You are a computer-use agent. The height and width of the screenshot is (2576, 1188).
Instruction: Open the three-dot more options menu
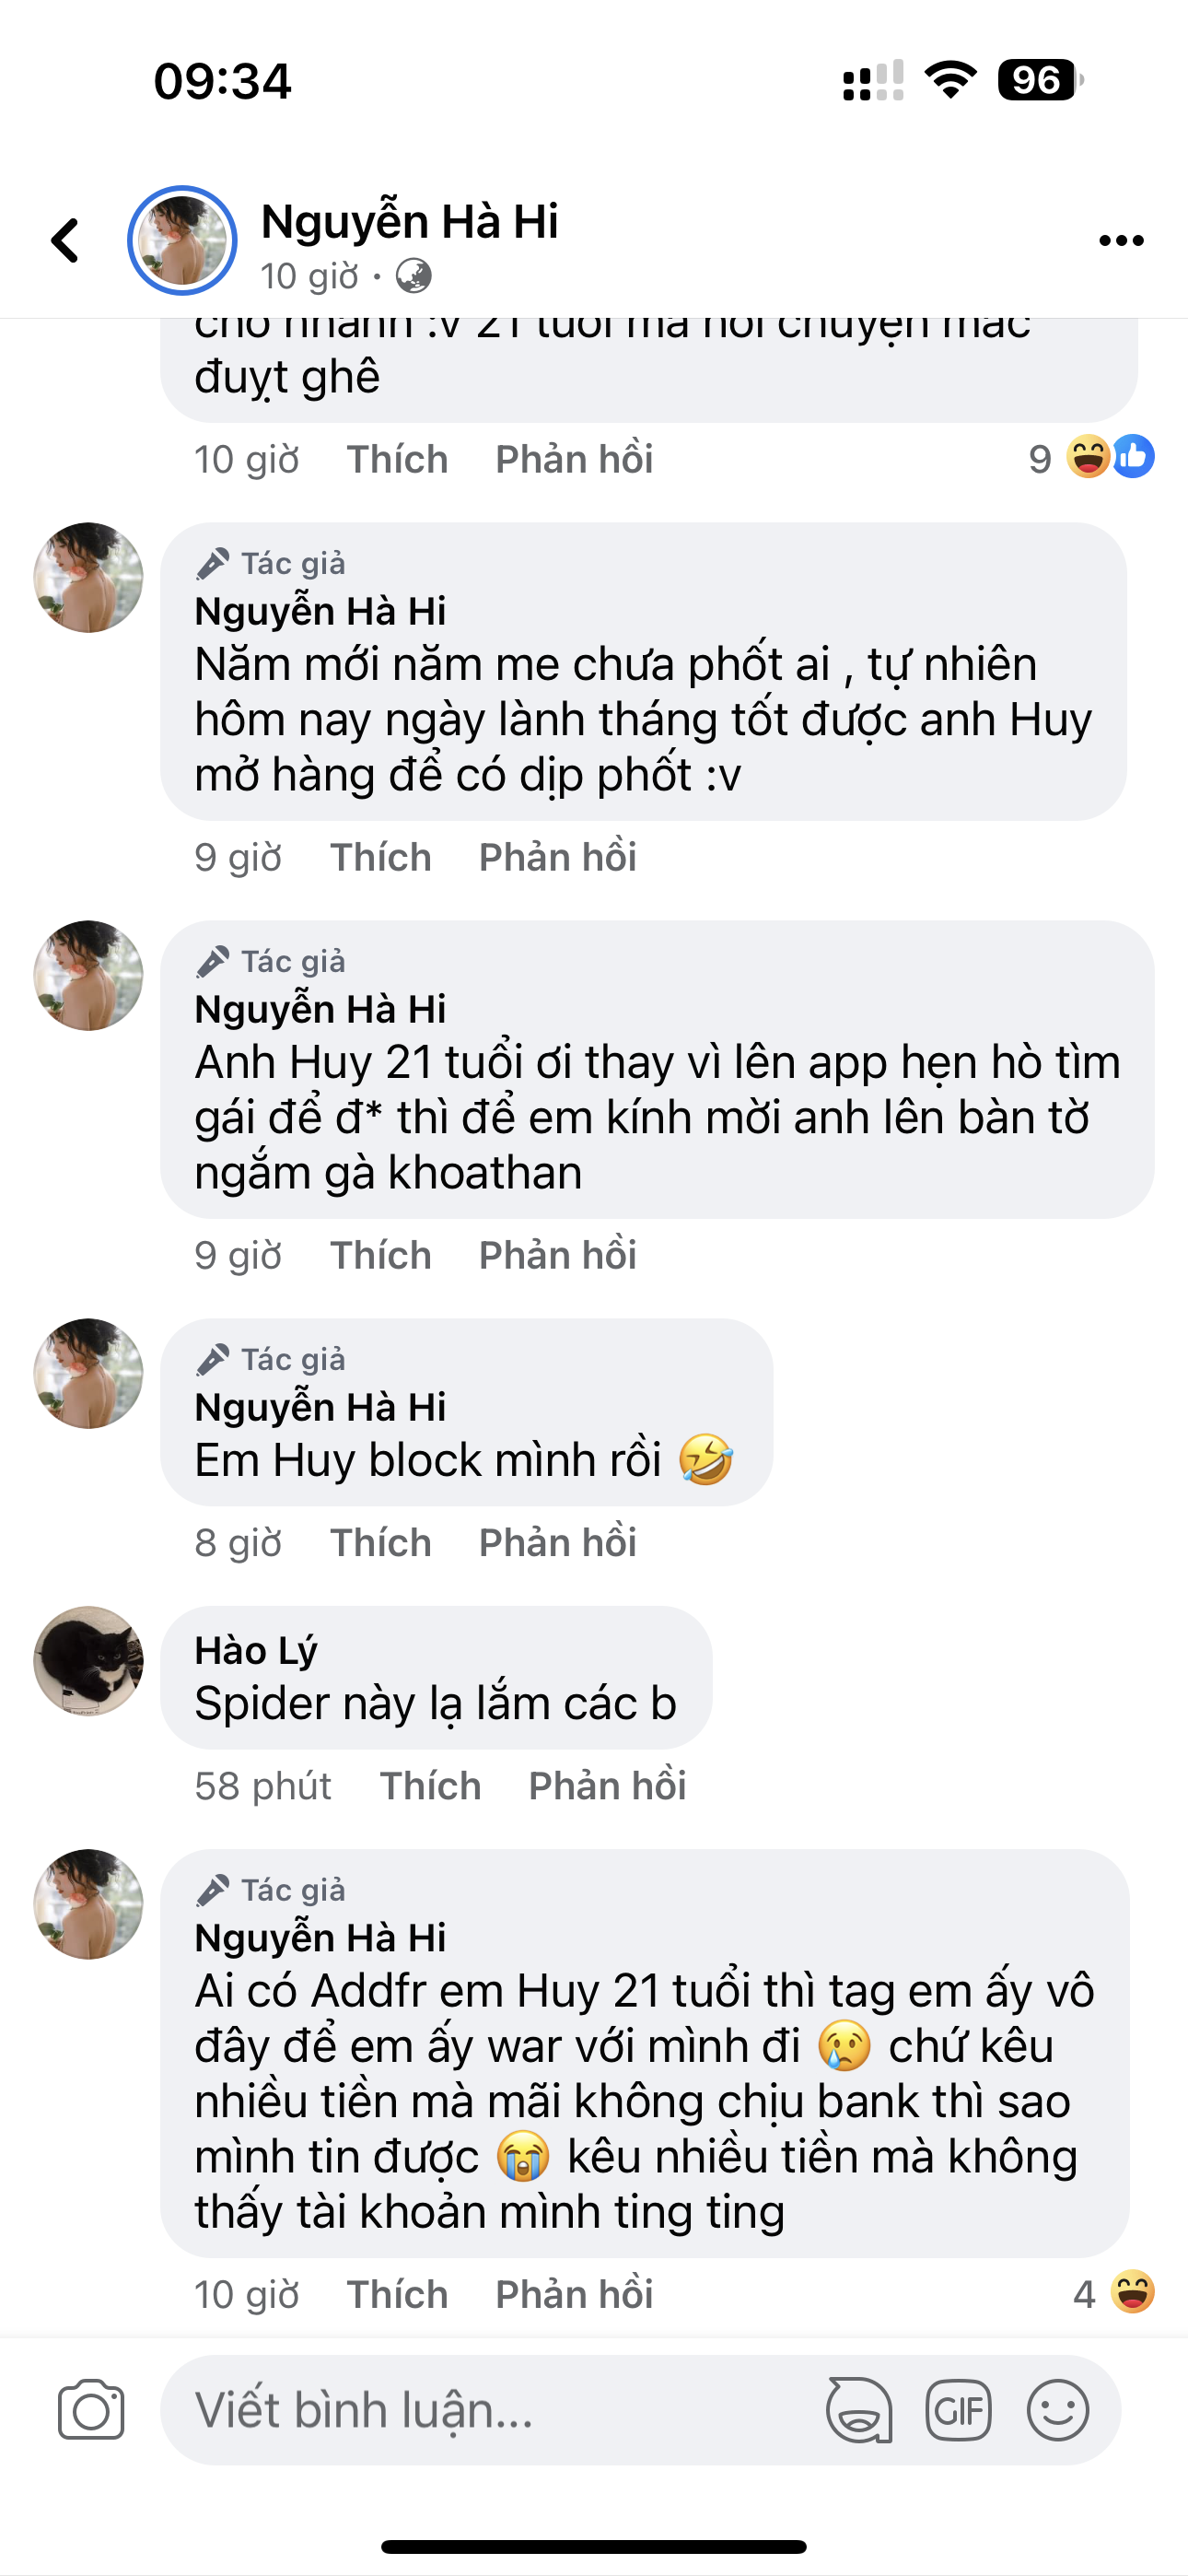click(1120, 241)
